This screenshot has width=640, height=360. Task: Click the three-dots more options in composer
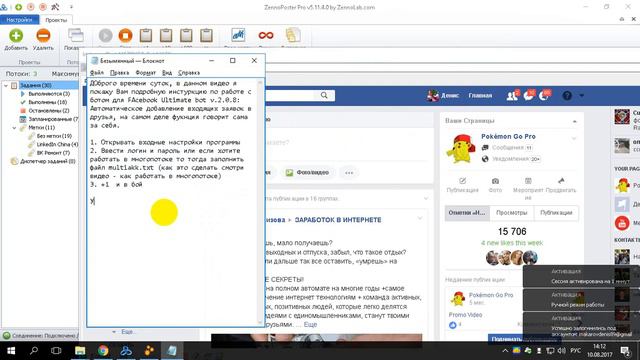tap(349, 173)
